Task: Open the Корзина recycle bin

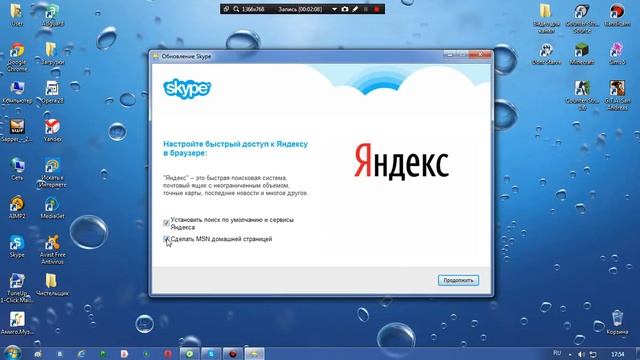Action: [617, 322]
